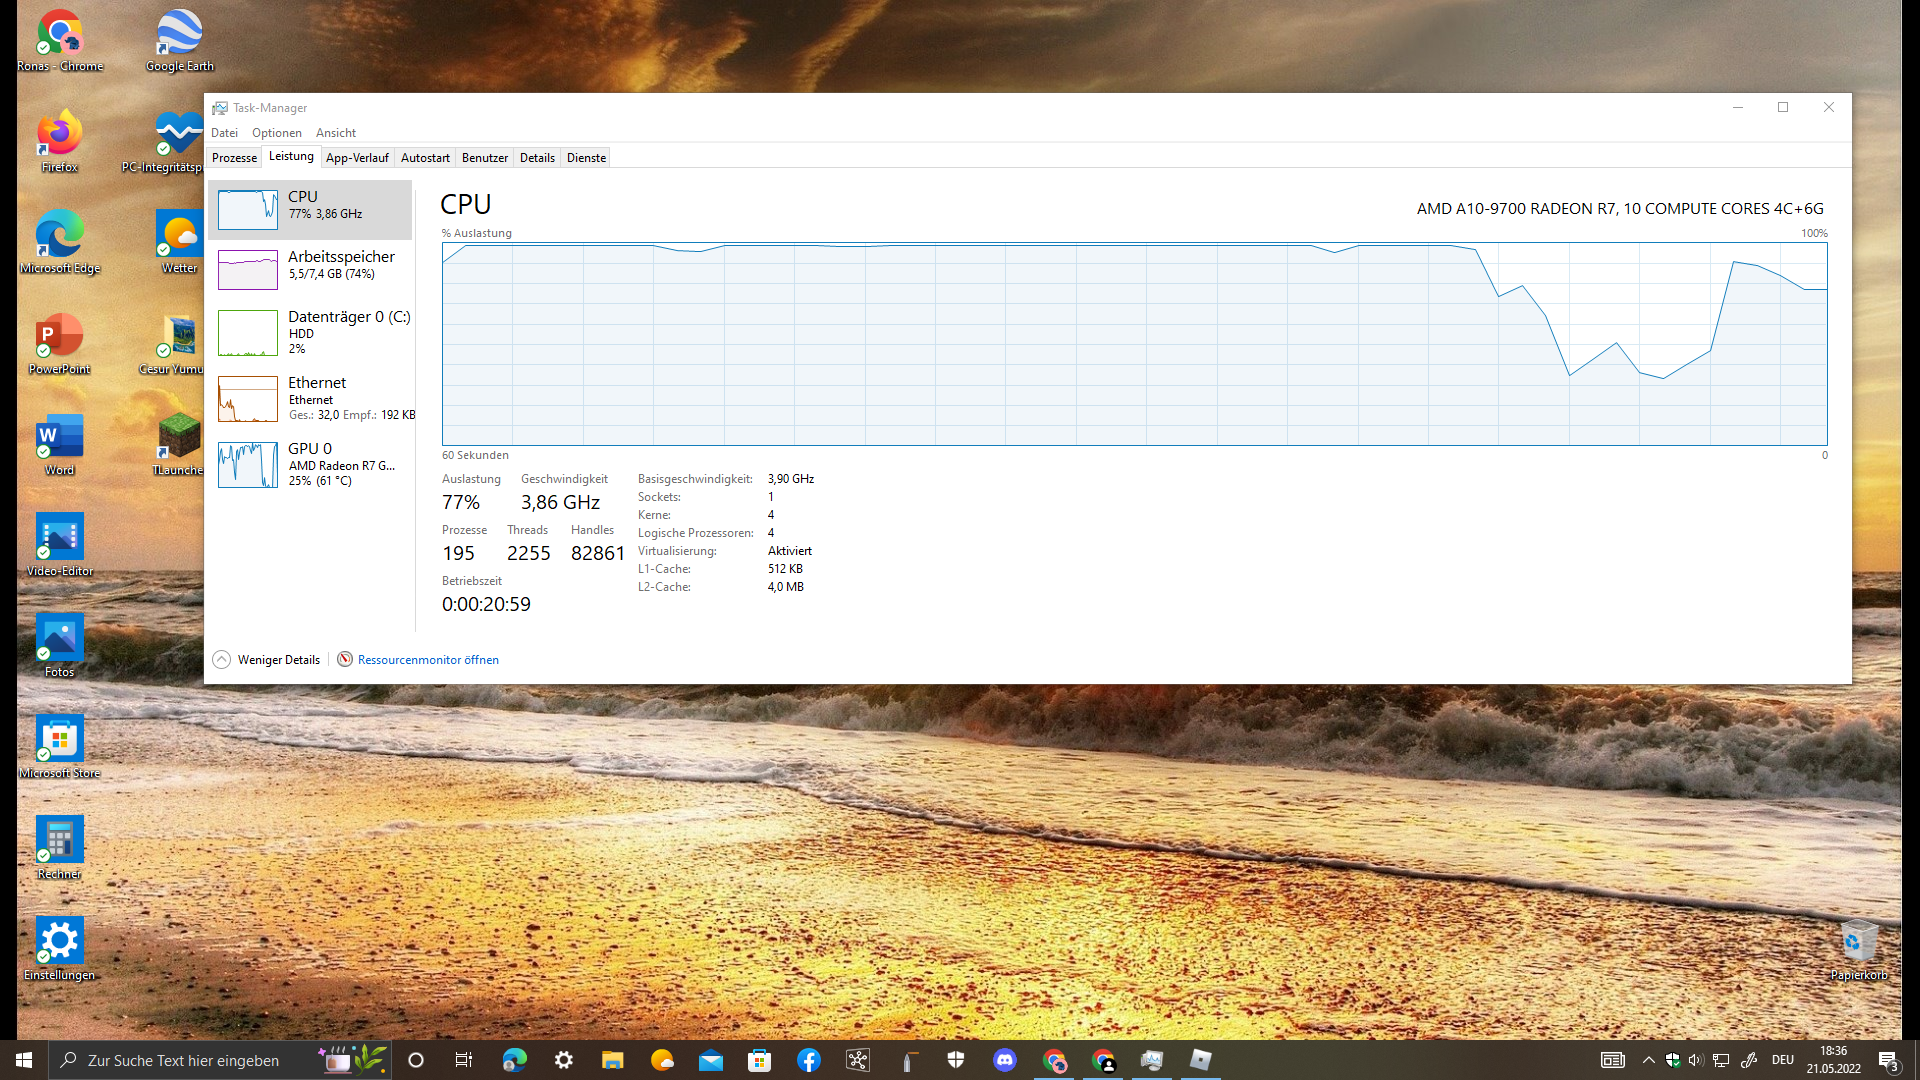Open the Optionen menu

(x=276, y=133)
